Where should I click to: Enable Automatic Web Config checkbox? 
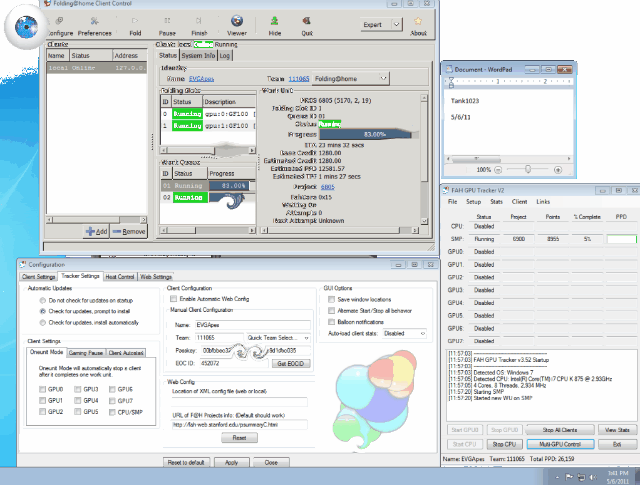click(174, 299)
